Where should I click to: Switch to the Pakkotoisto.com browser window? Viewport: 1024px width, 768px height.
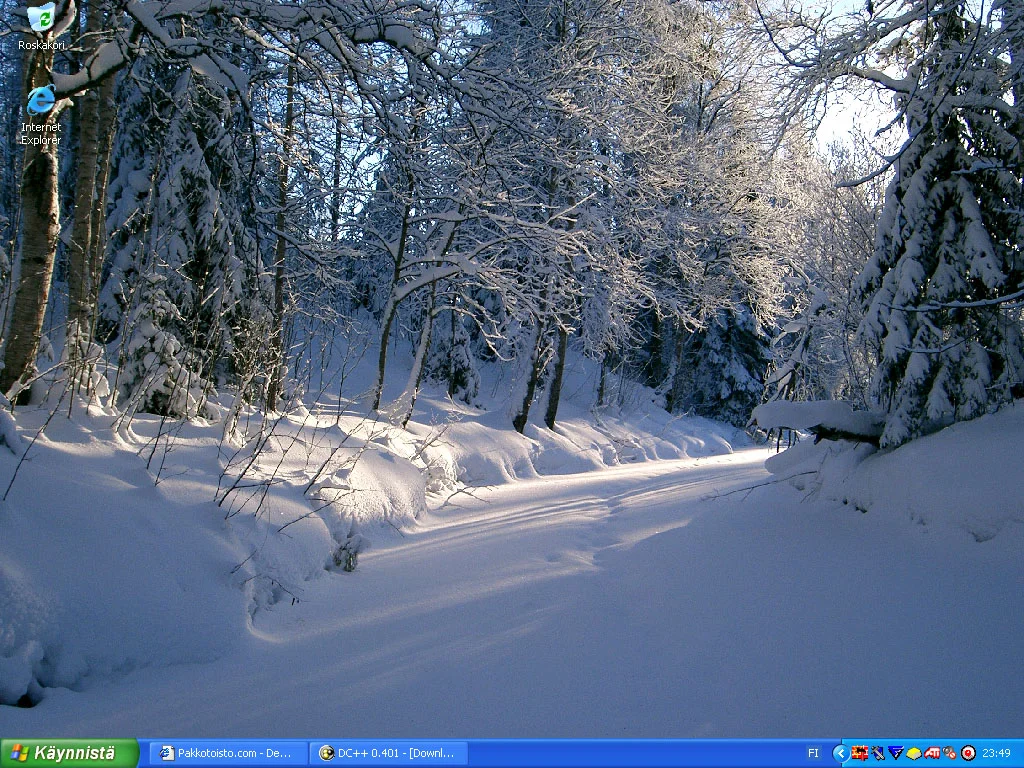pos(228,753)
